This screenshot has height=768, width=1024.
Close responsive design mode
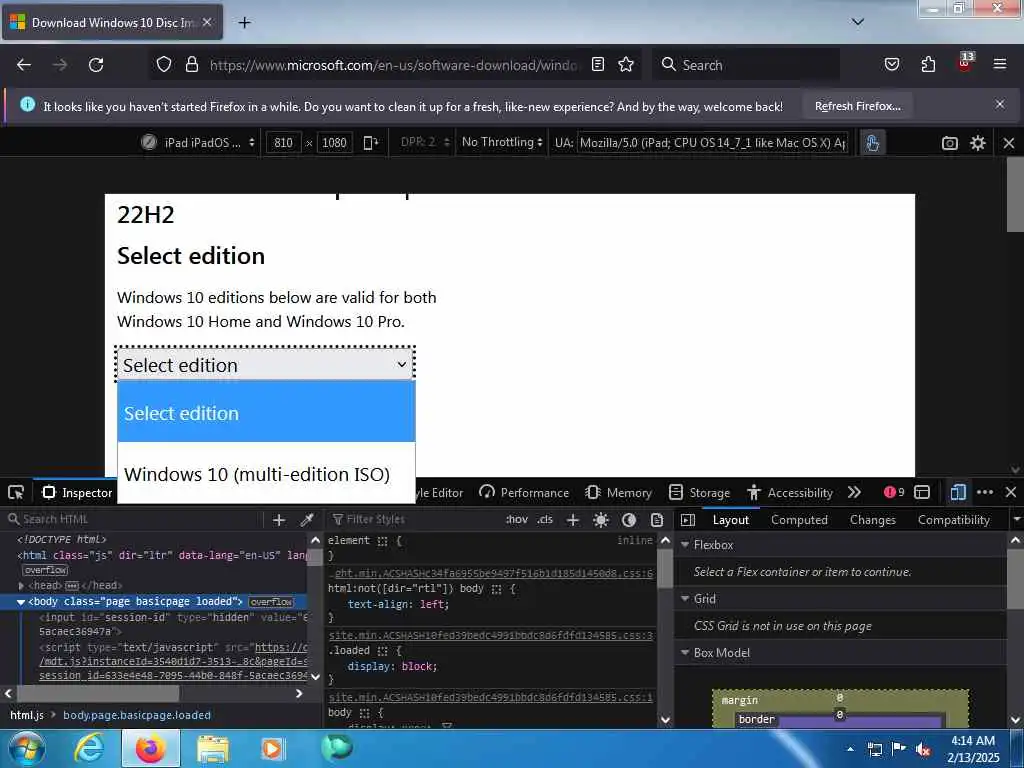click(x=1008, y=143)
